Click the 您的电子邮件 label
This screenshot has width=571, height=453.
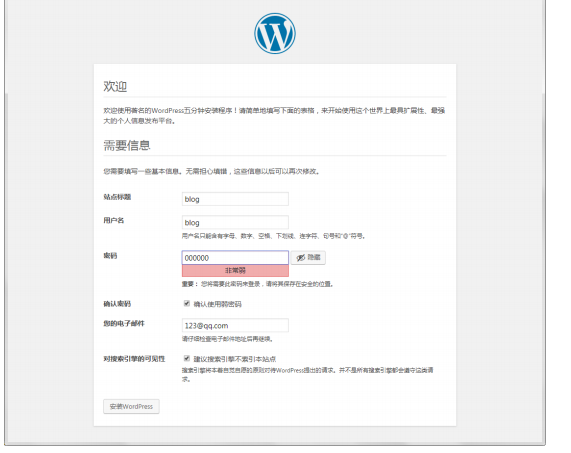(124, 323)
